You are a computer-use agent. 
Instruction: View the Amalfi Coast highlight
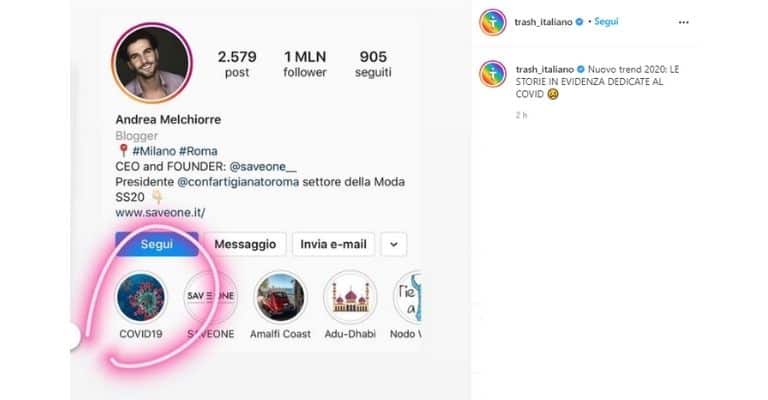pyautogui.click(x=280, y=297)
